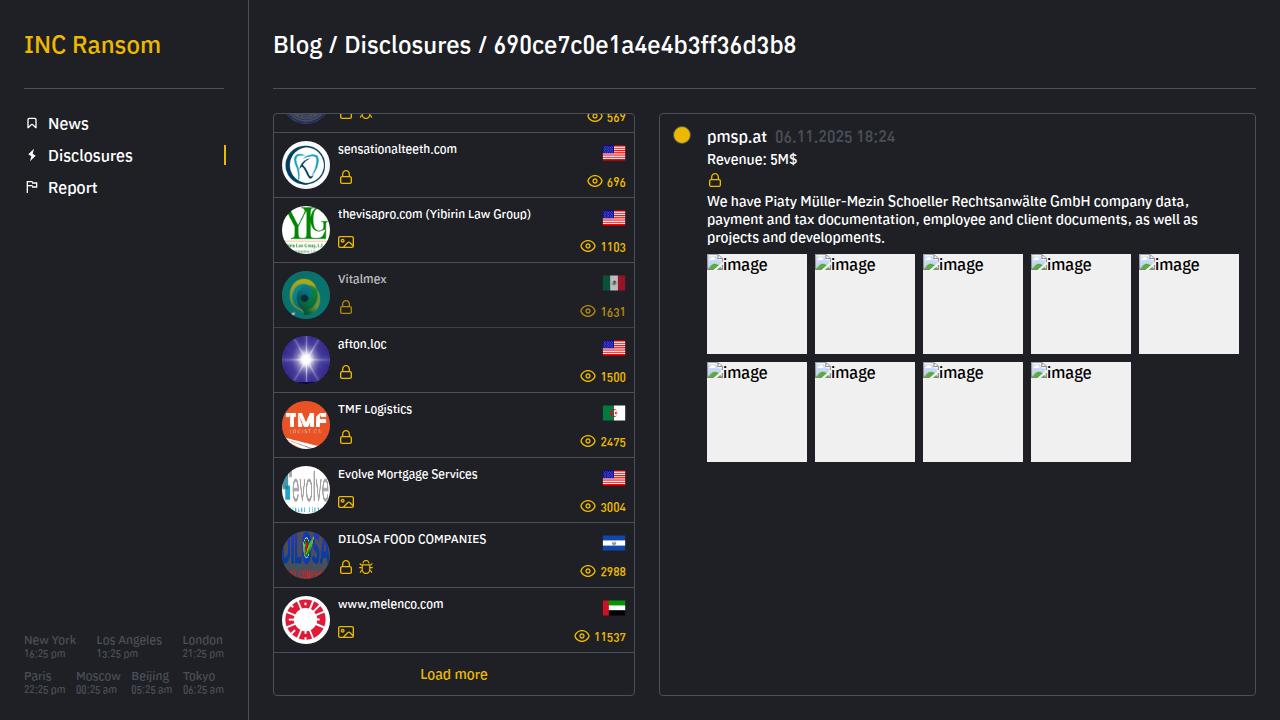Viewport: 1280px width, 720px height.
Task: Click the eye icon beside 11537 views
Action: pyautogui.click(x=582, y=637)
